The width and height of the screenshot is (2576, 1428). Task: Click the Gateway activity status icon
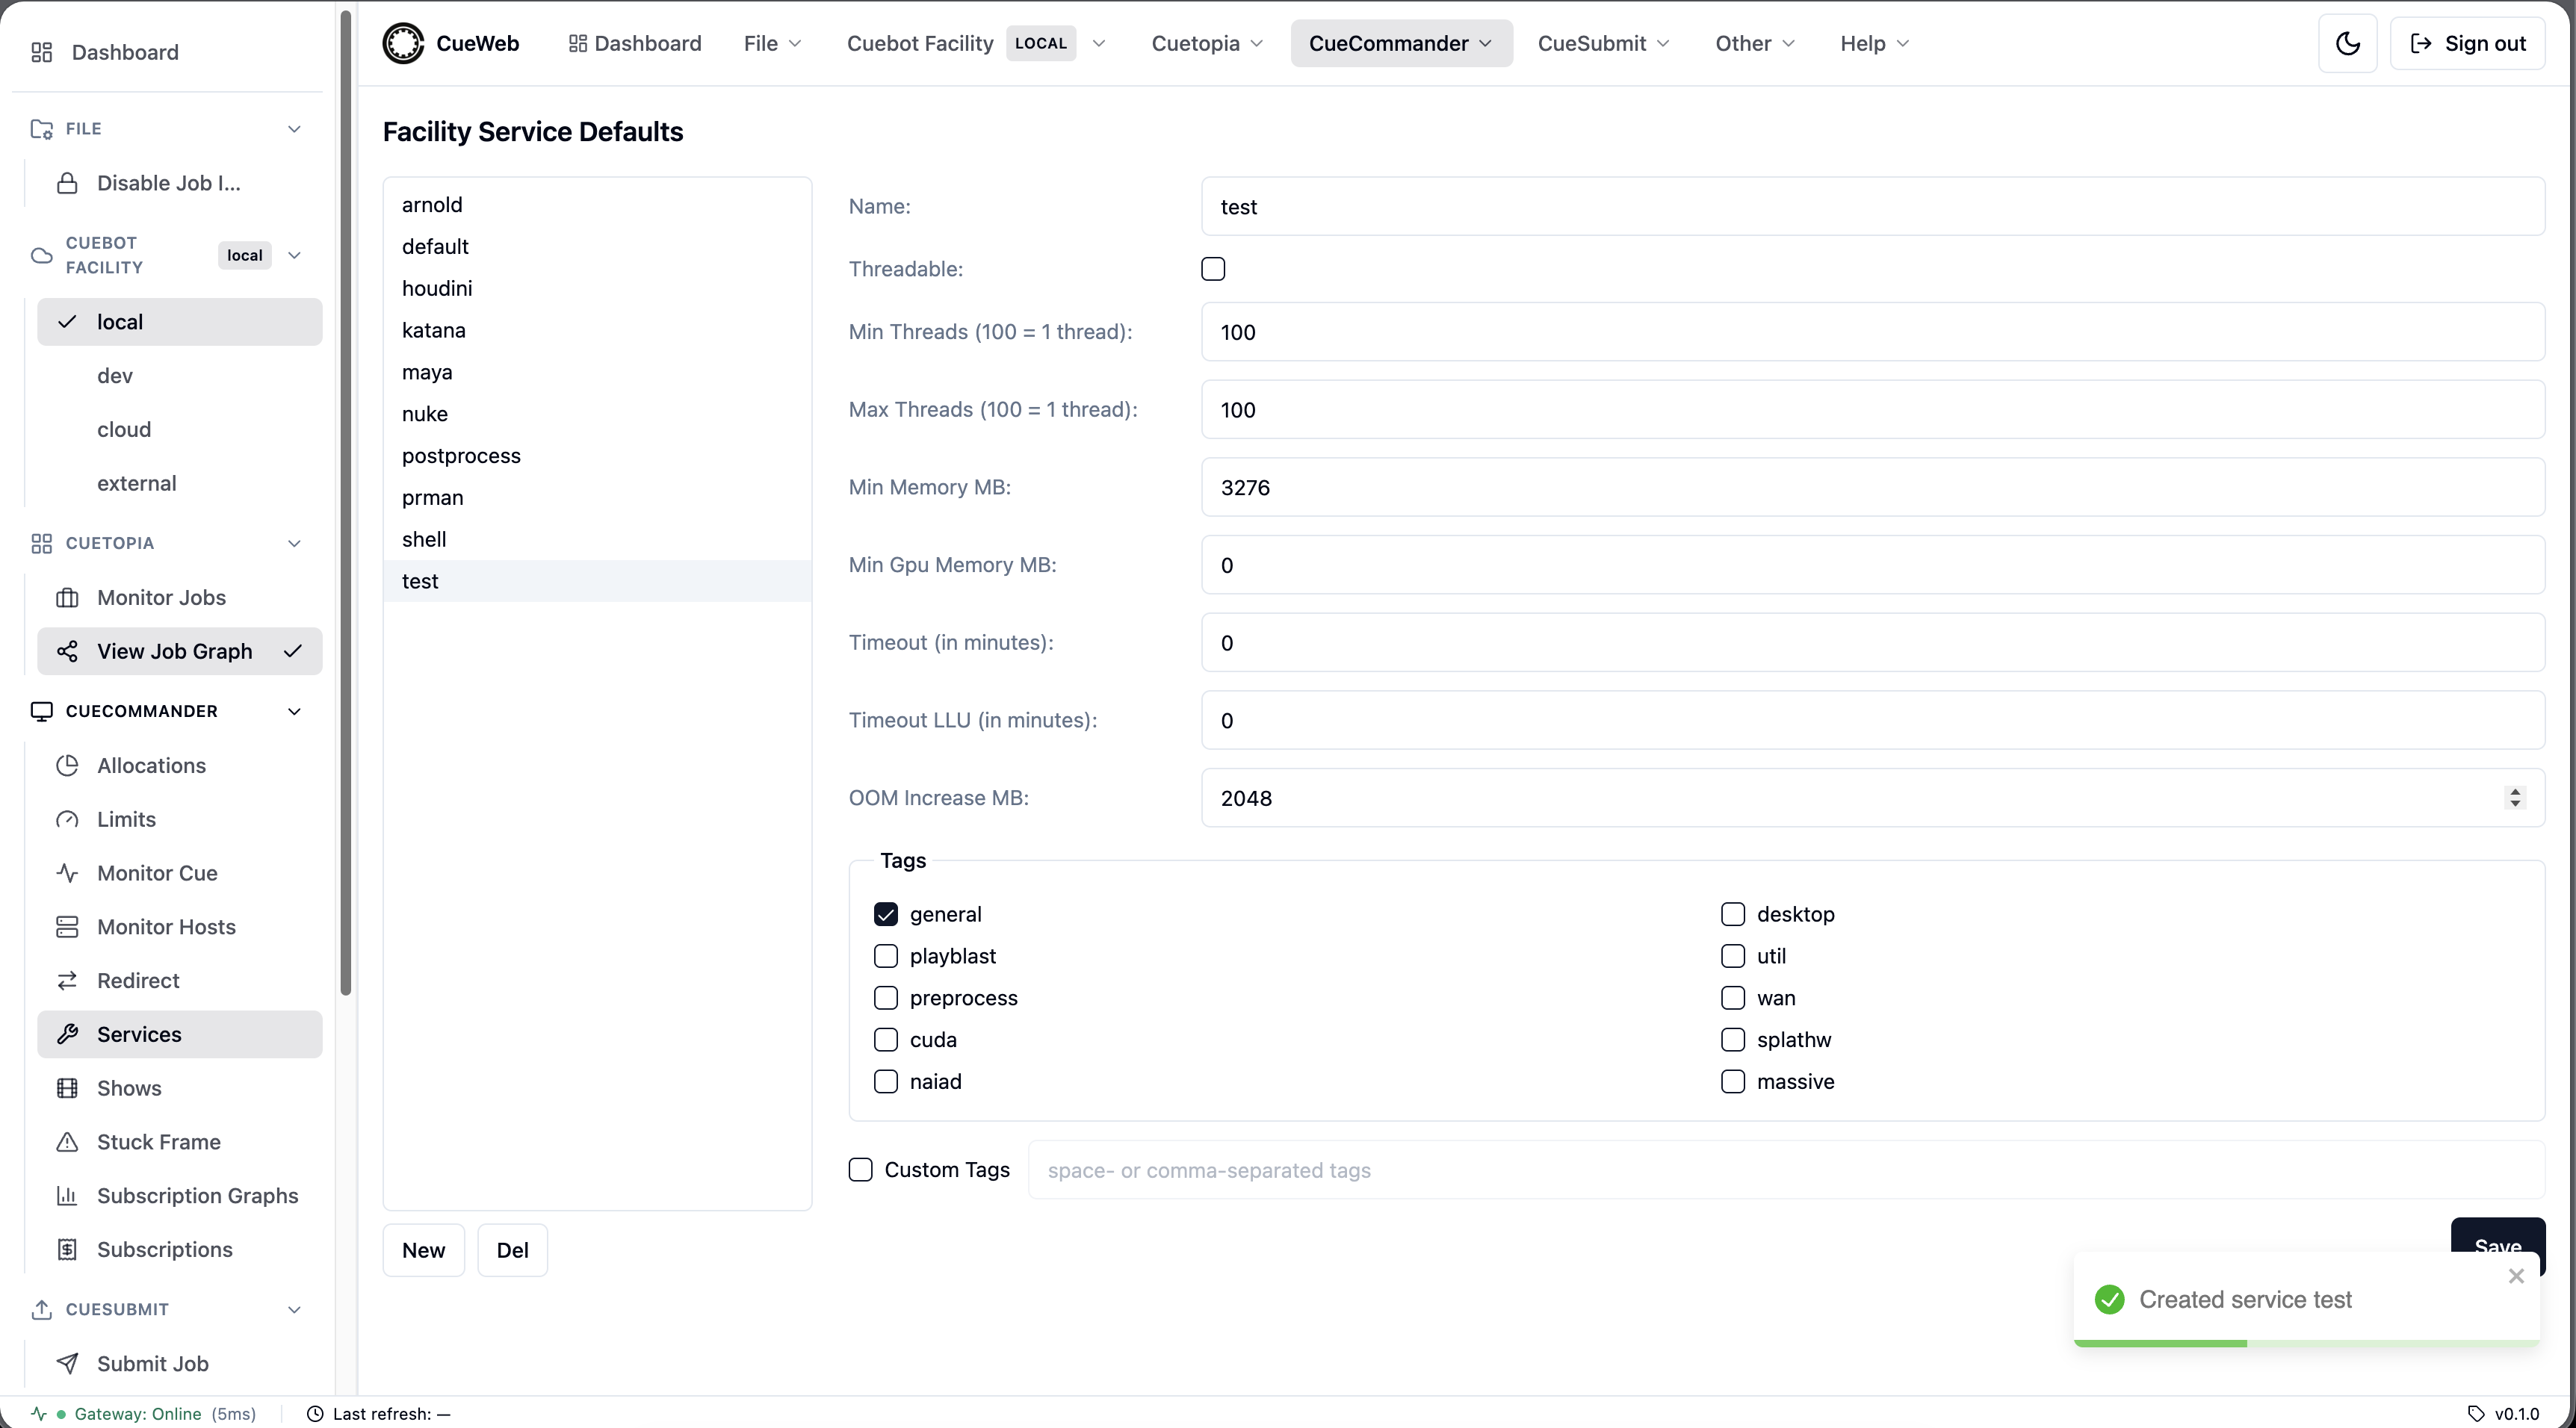38,1413
